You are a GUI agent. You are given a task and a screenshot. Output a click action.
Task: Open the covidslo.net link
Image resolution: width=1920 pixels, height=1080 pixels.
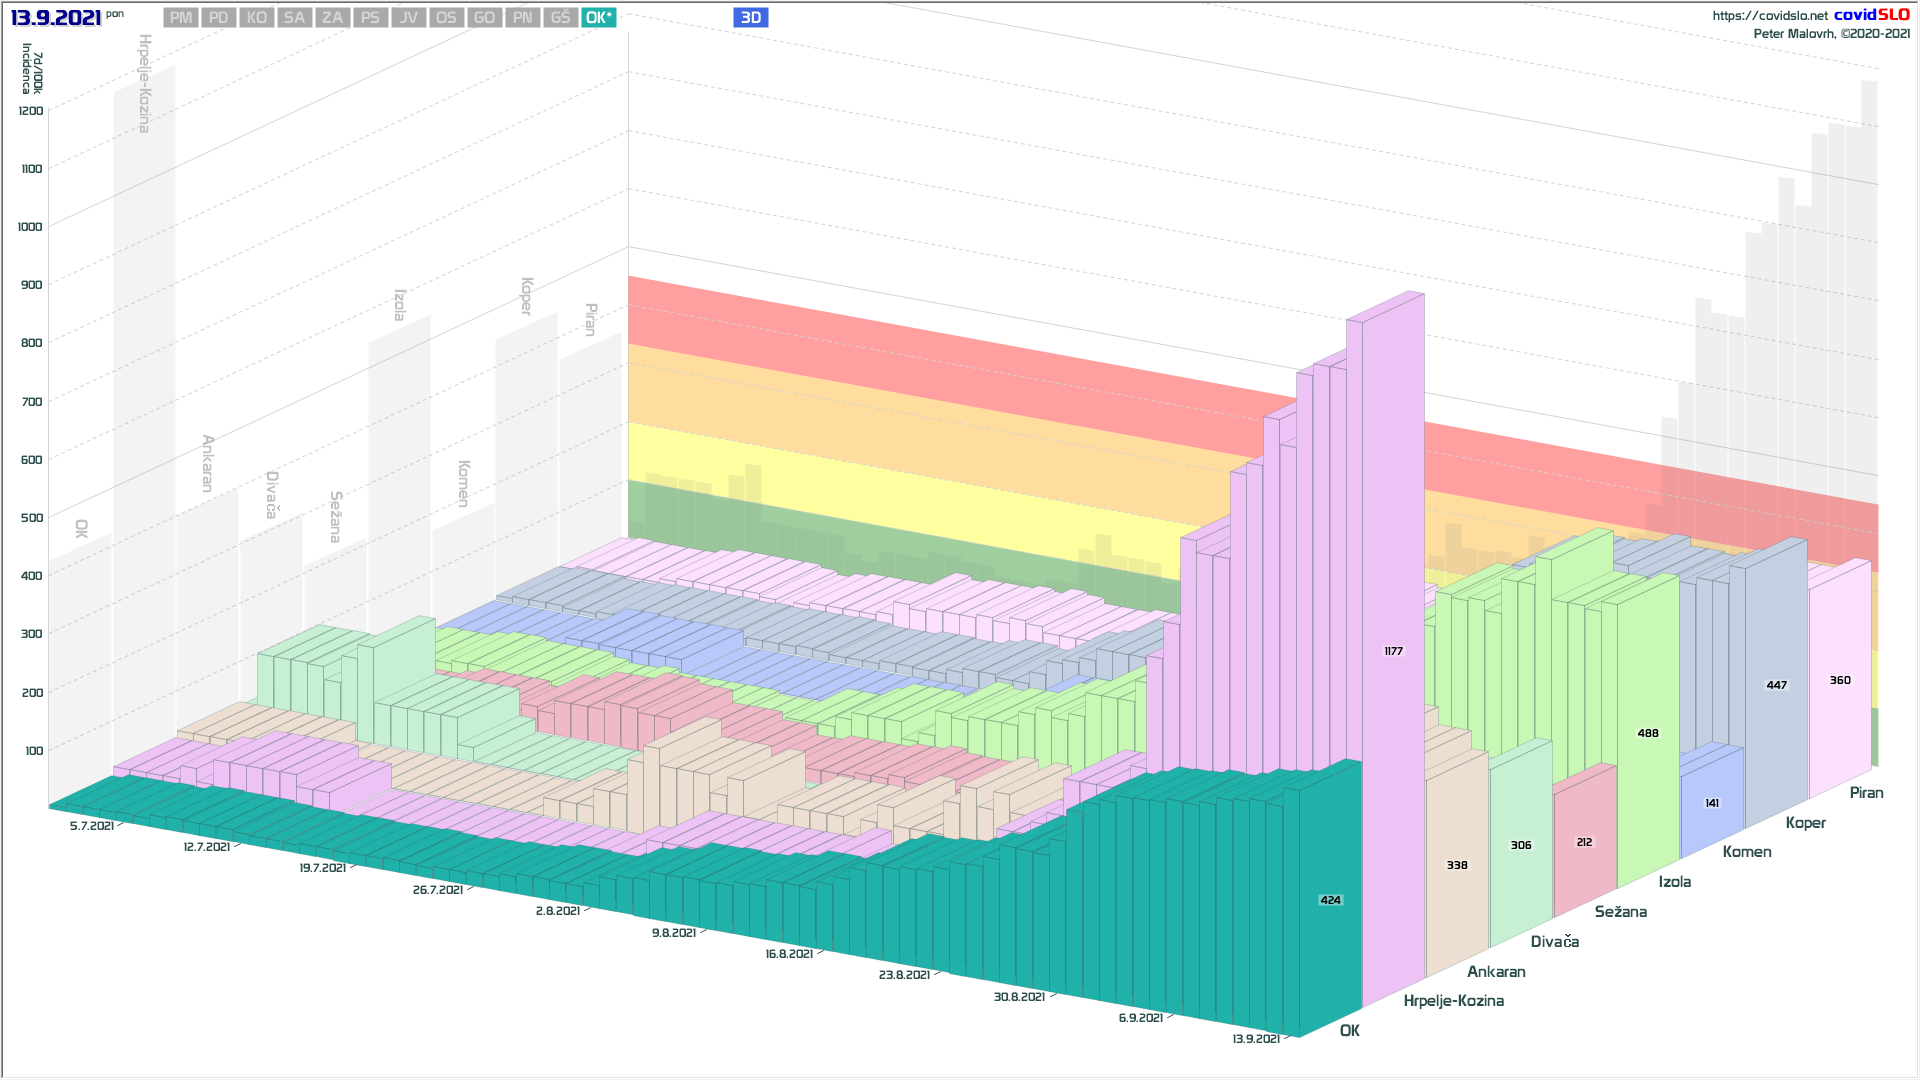point(1769,16)
